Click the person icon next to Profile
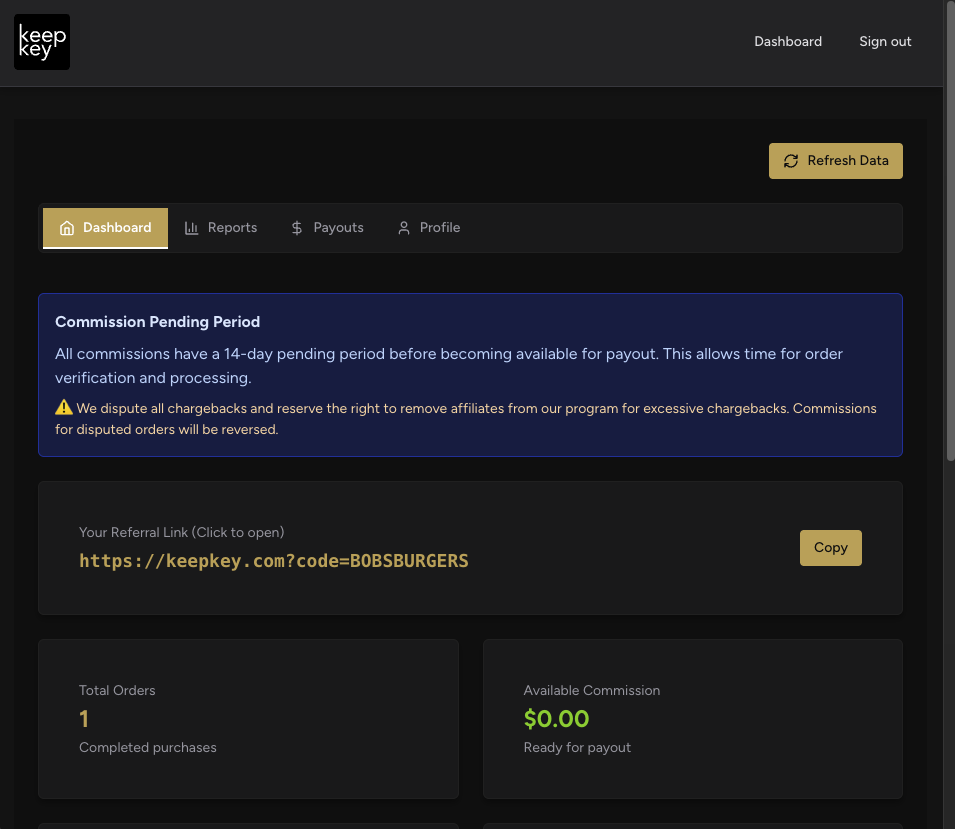955x829 pixels. [404, 227]
